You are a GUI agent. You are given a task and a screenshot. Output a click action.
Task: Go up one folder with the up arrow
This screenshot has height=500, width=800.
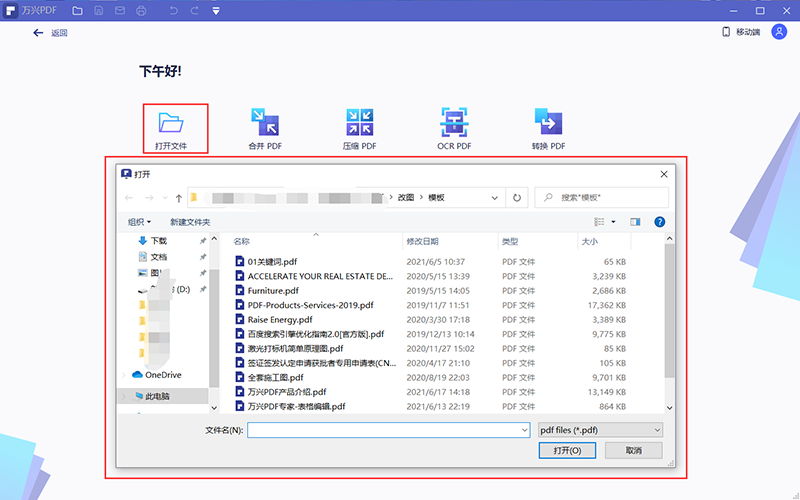click(178, 198)
